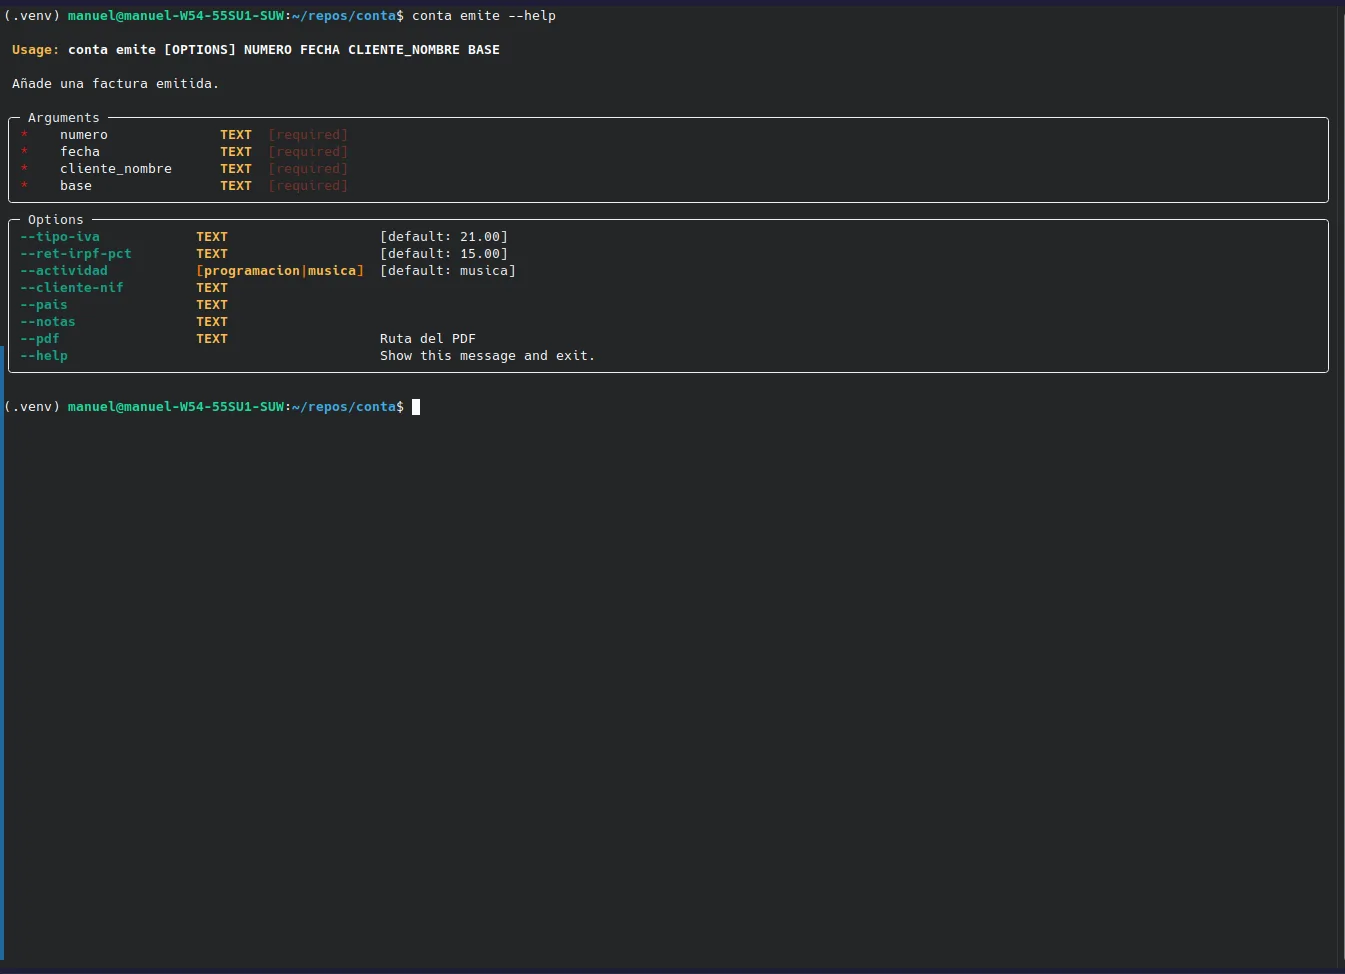Click the base argument label
Image resolution: width=1345 pixels, height=974 pixels.
[x=75, y=185]
